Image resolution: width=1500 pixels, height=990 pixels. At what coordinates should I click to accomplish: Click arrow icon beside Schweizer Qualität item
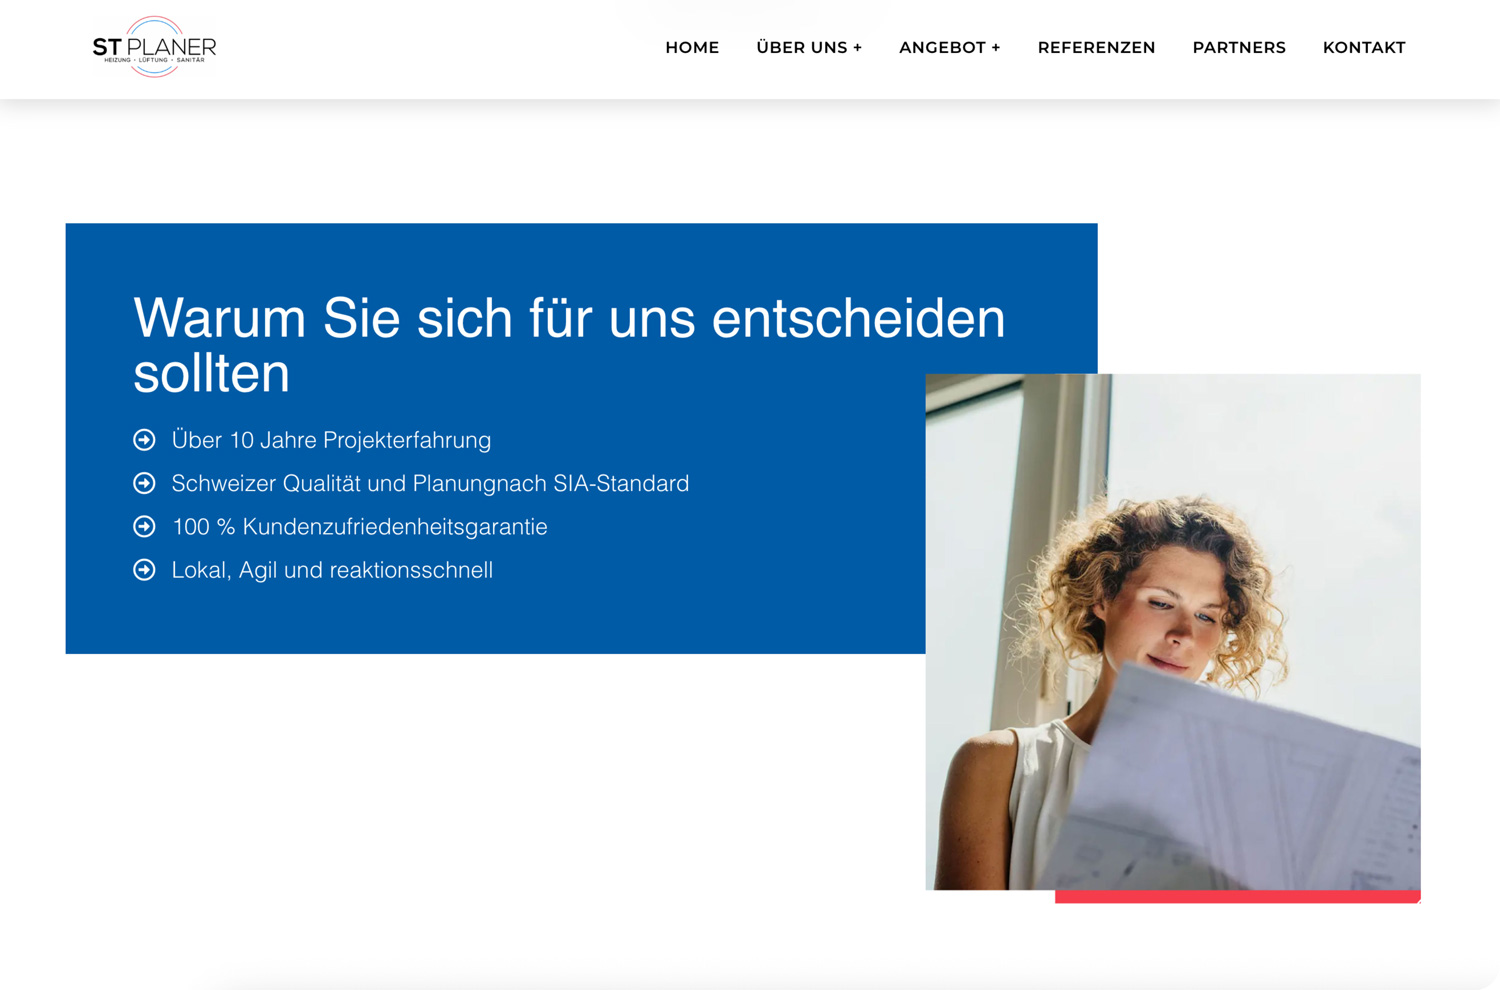tap(145, 483)
